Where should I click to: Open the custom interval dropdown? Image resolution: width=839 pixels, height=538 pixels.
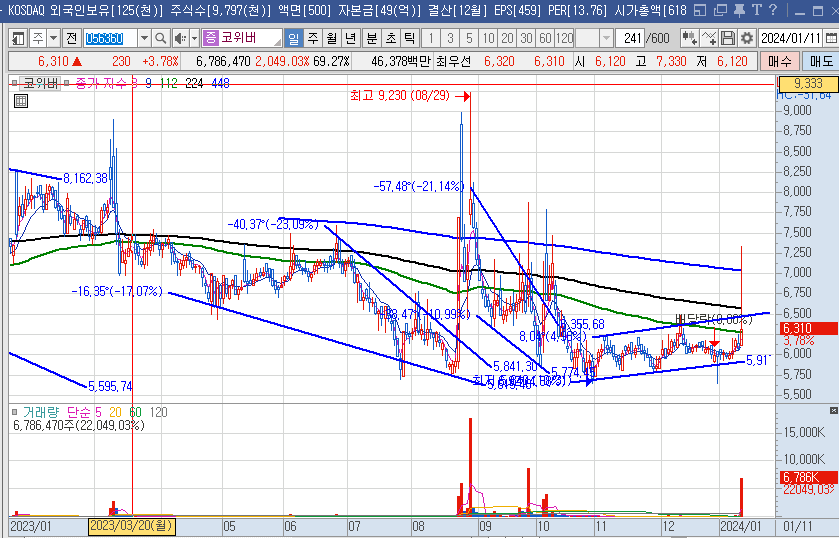click(606, 38)
